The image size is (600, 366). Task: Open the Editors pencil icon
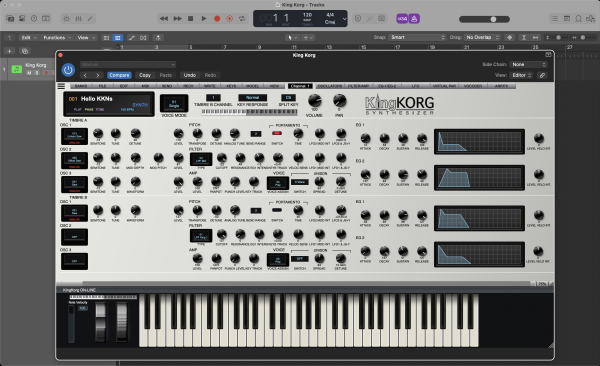click(x=90, y=18)
